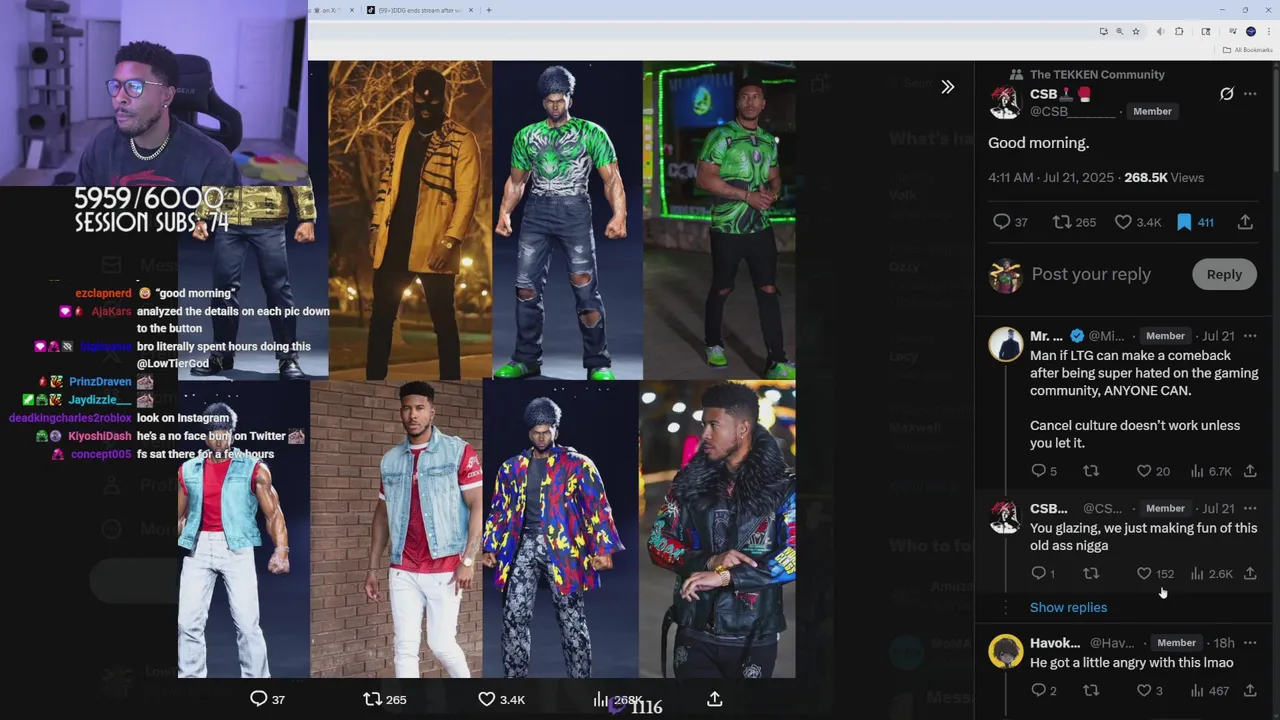Screen dimensions: 1280x720
Task: Click the 18h timestamp on Havok's reply
Action: coord(1224,643)
